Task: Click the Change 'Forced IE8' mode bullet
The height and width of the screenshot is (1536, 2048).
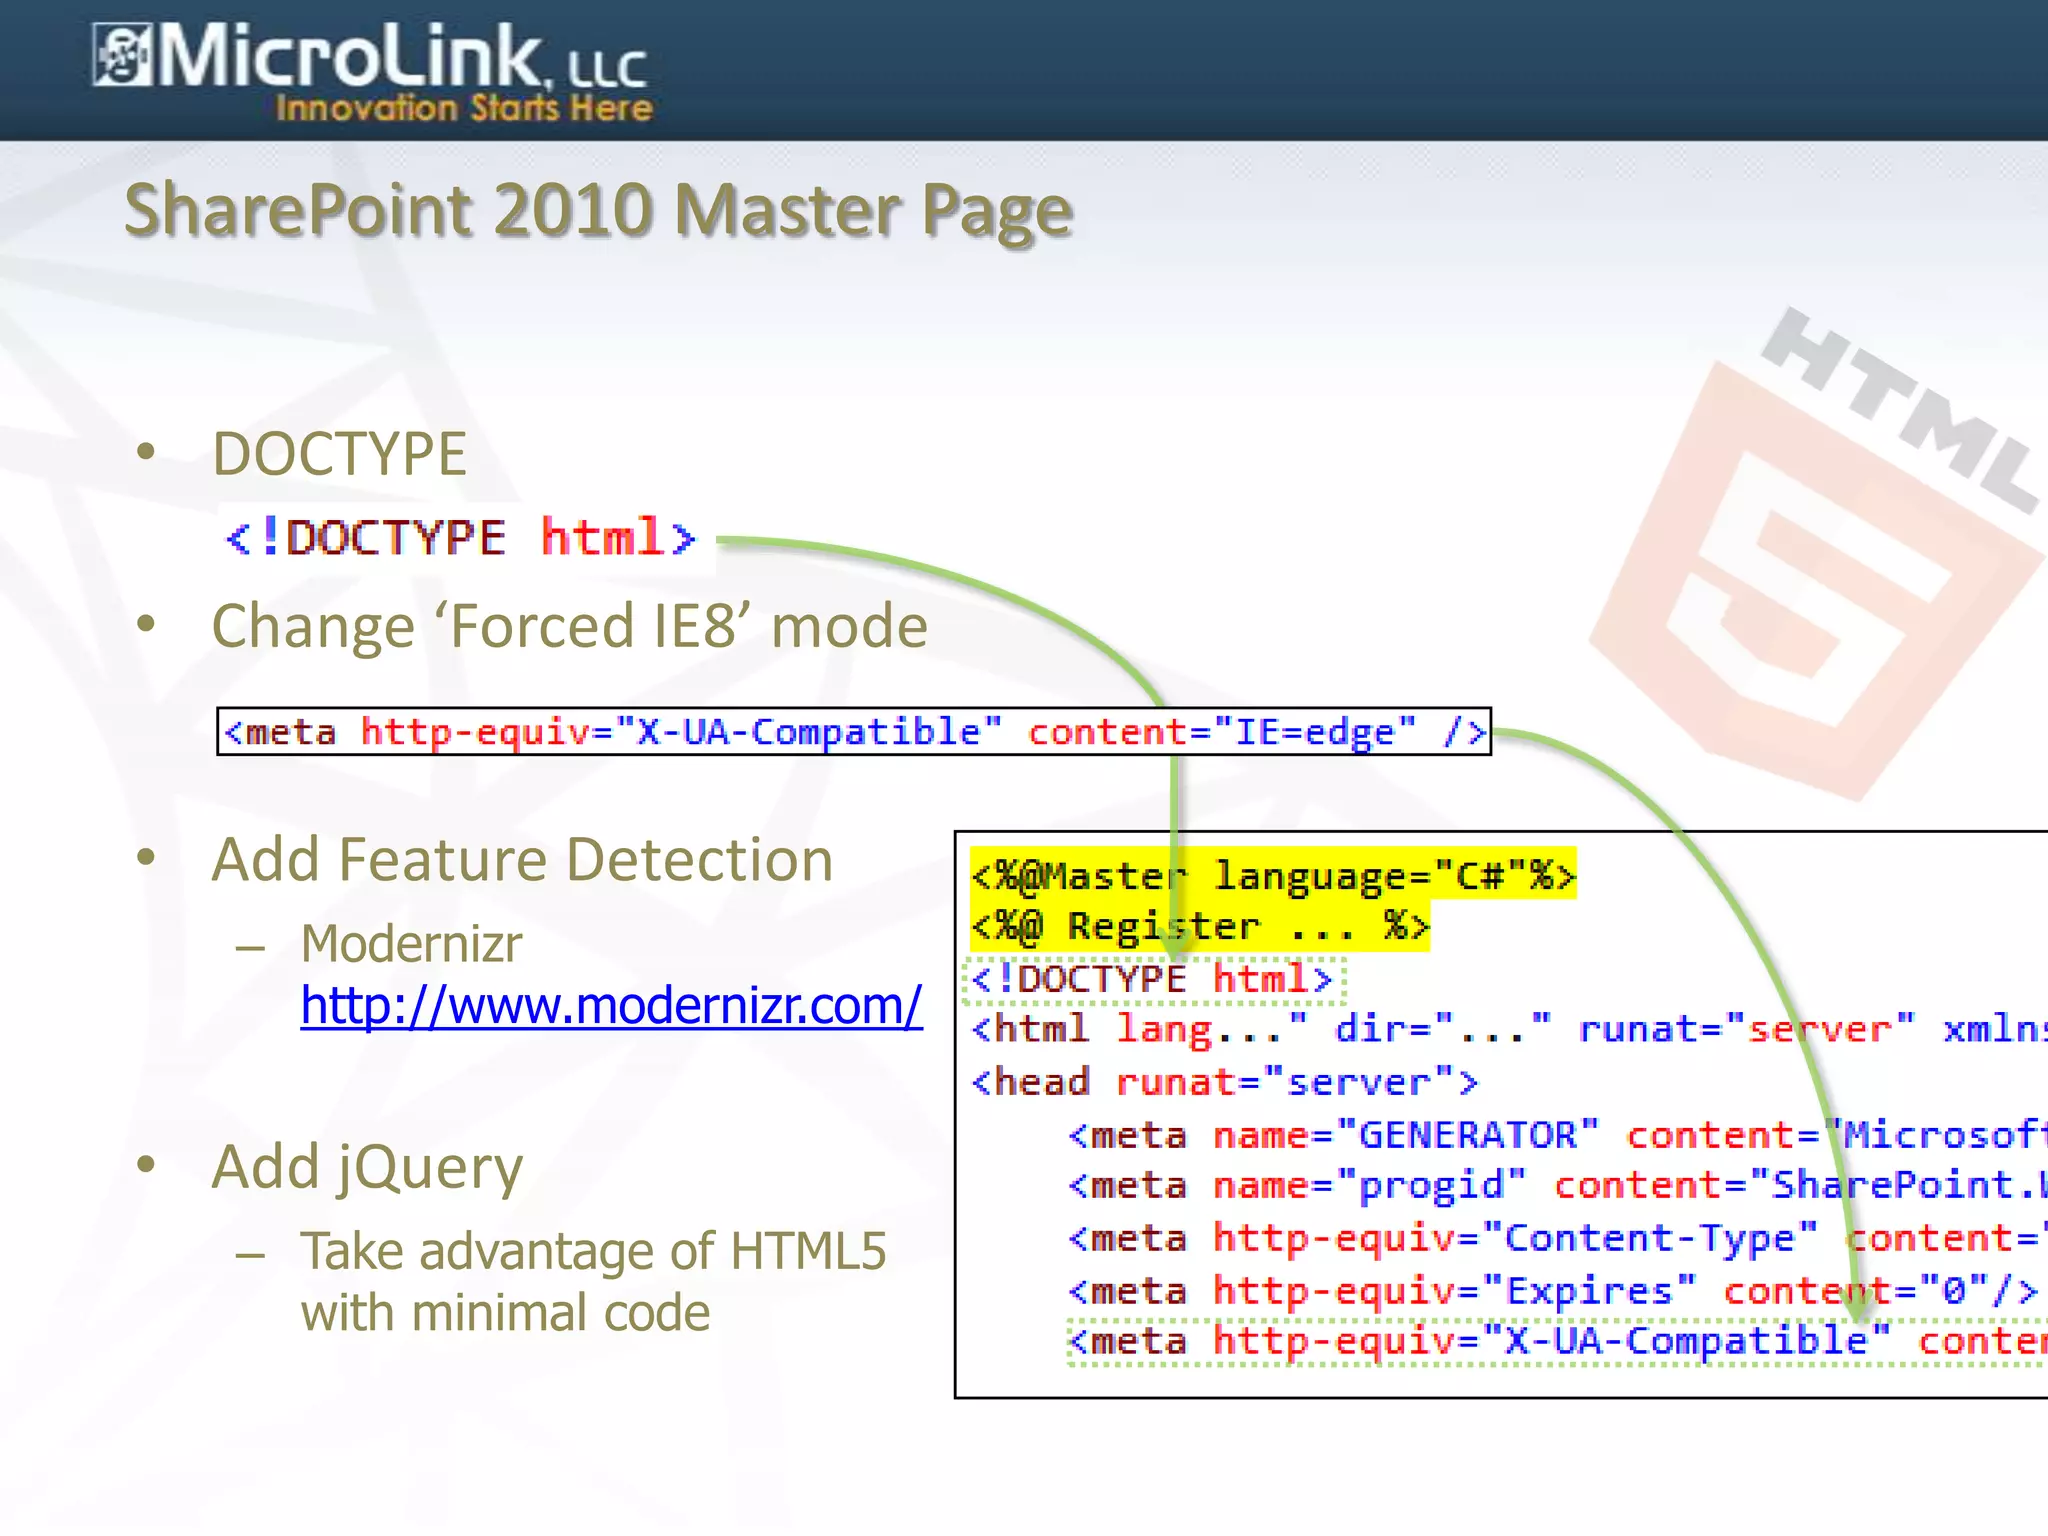Action: pos(569,627)
